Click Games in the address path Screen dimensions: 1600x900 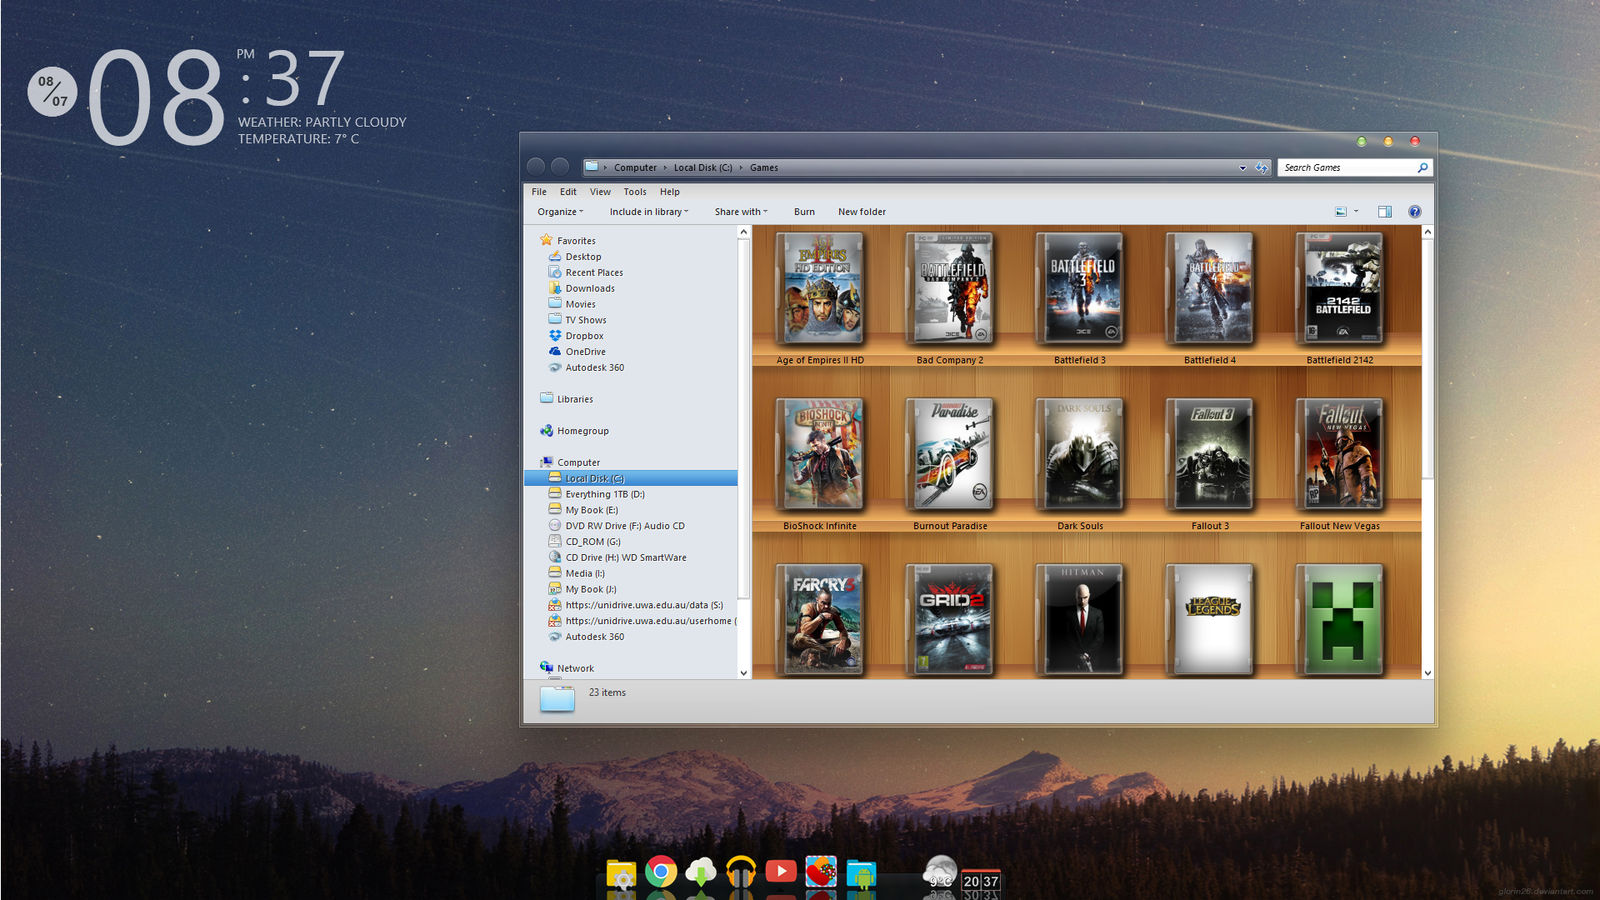[764, 168]
